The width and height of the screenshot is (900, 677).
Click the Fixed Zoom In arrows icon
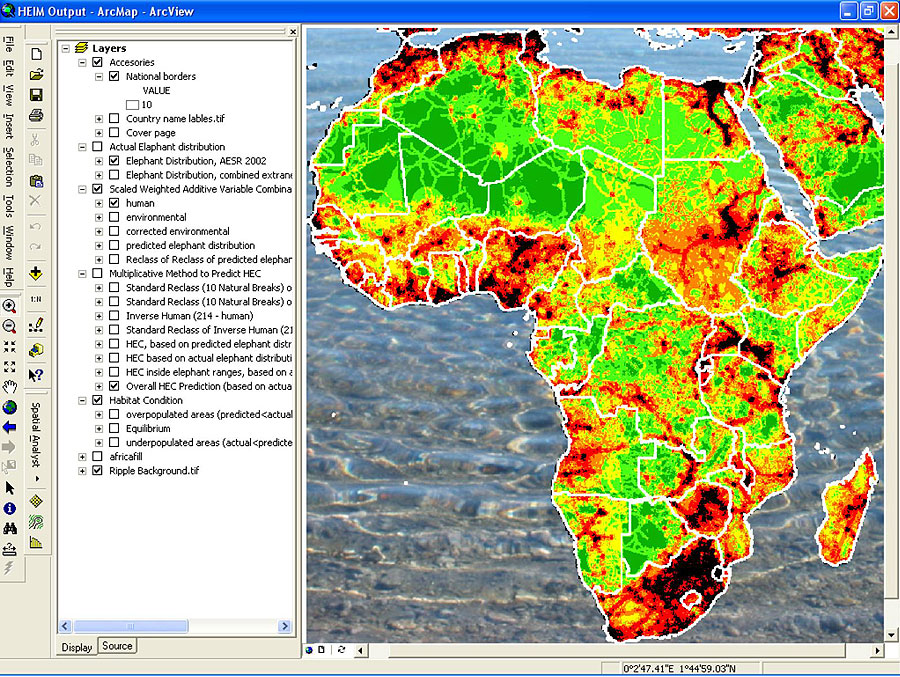click(x=10, y=347)
